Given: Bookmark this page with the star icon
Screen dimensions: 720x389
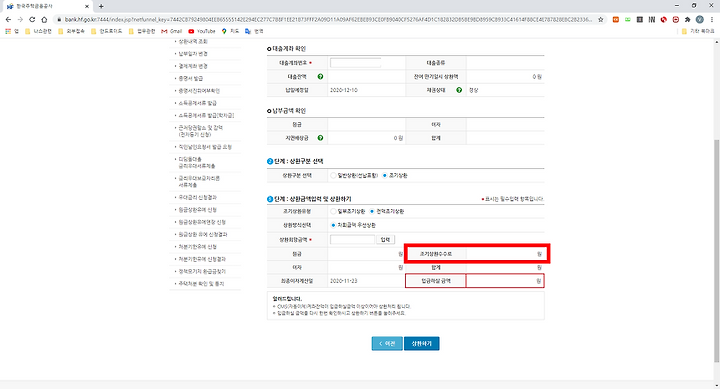Looking at the screenshot, I should click(x=601, y=19).
